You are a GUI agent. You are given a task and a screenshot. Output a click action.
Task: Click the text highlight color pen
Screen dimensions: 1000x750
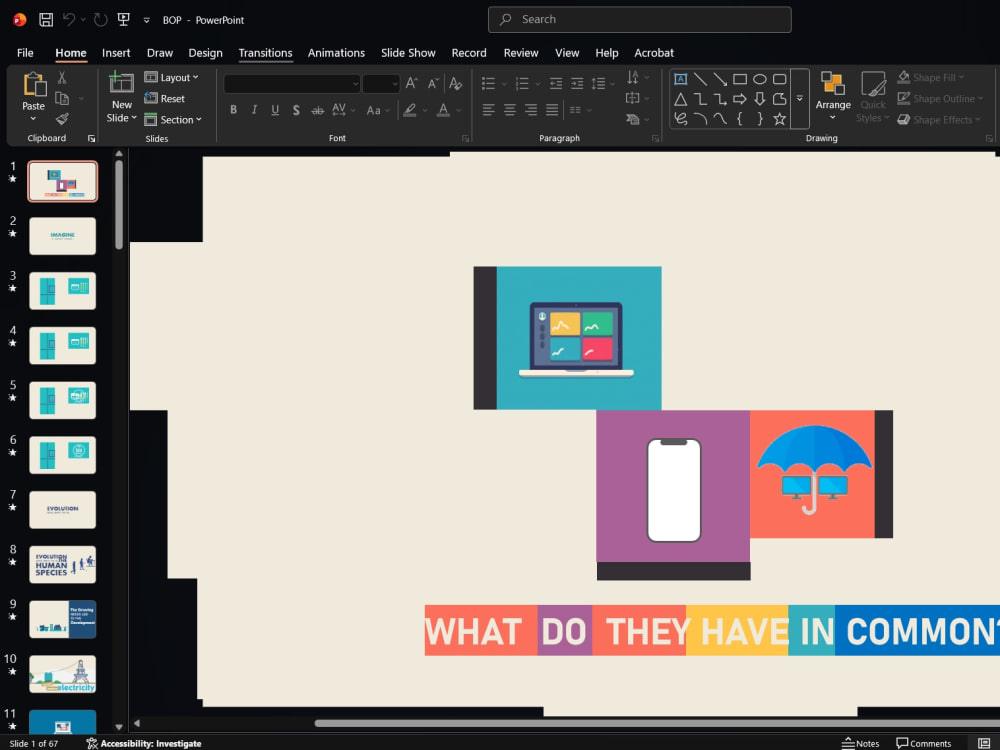410,110
